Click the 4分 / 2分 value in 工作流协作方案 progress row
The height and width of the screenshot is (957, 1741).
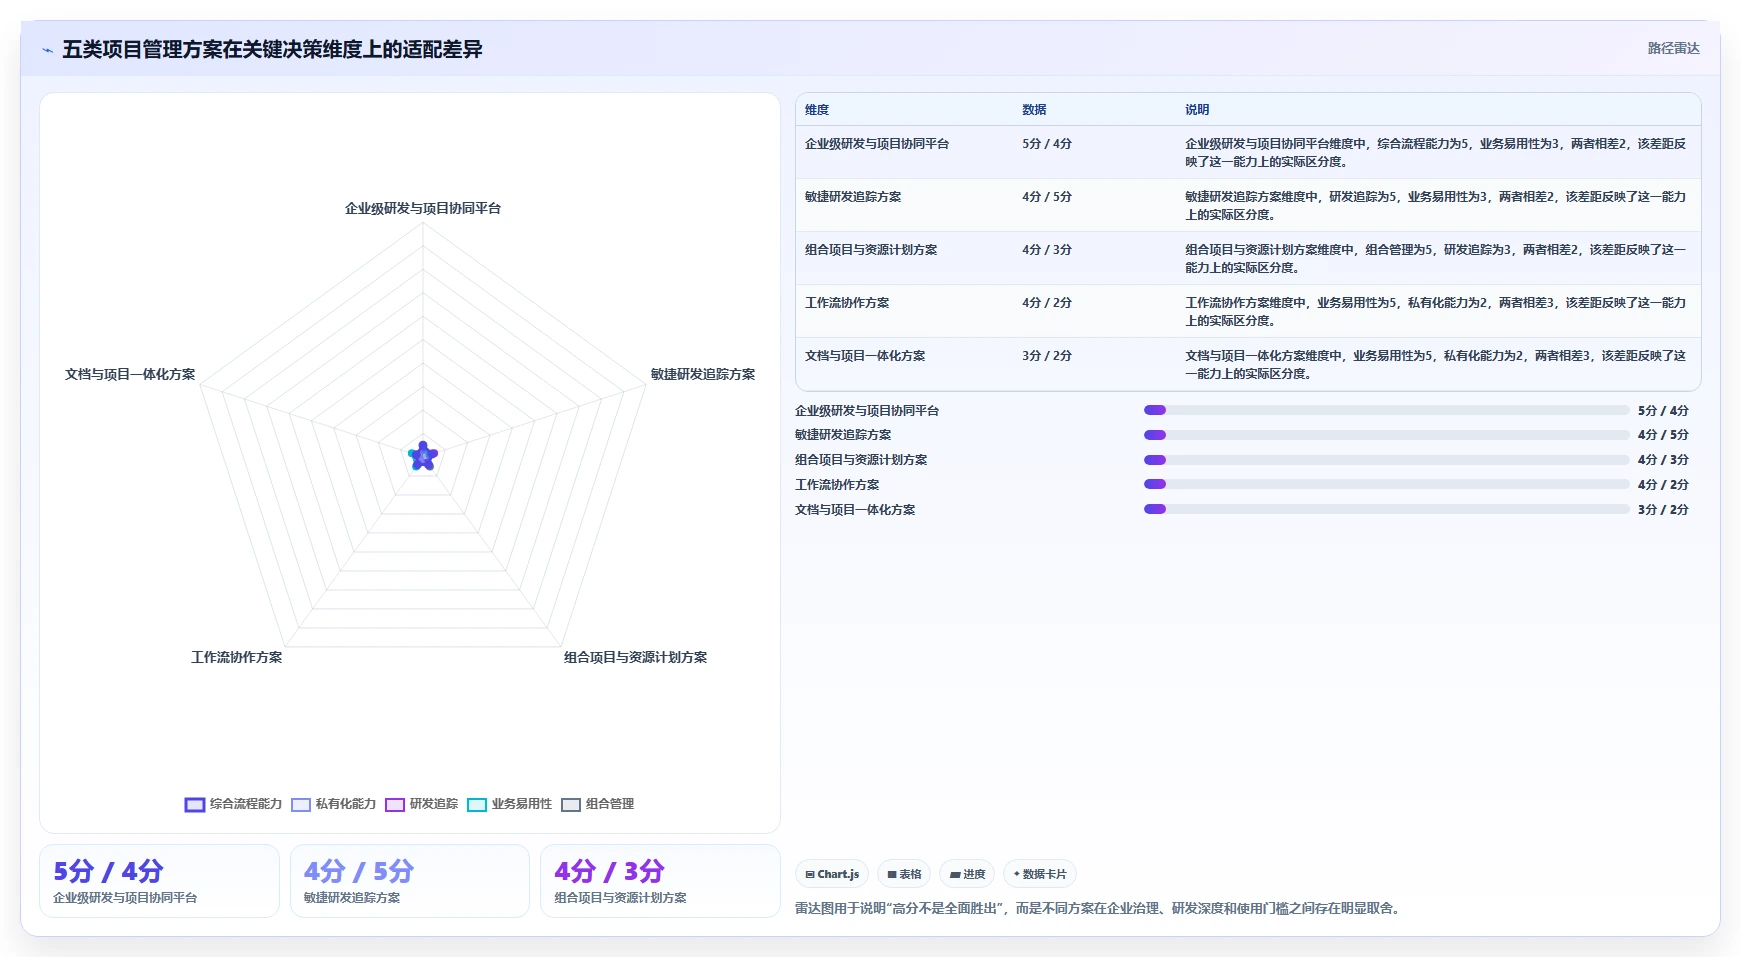point(1663,485)
